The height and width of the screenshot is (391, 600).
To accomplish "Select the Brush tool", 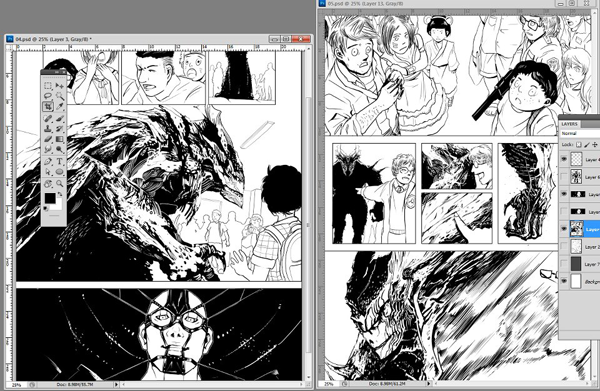I will pyautogui.click(x=59, y=118).
